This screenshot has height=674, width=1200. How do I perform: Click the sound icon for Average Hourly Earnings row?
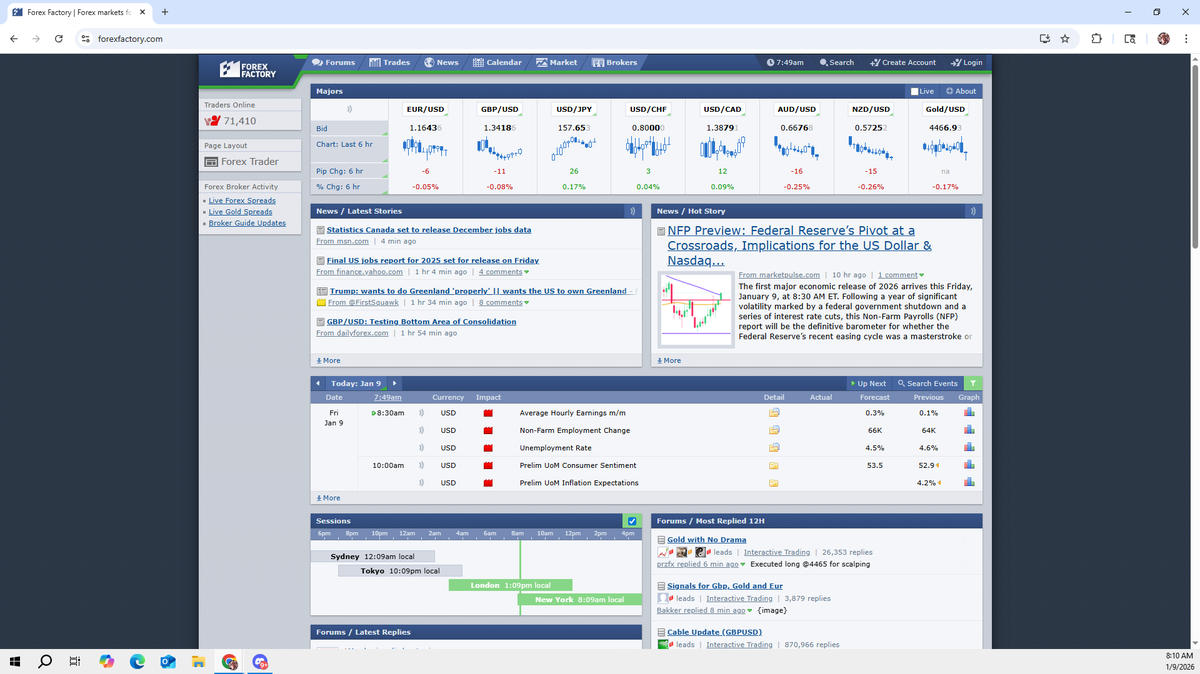(422, 412)
